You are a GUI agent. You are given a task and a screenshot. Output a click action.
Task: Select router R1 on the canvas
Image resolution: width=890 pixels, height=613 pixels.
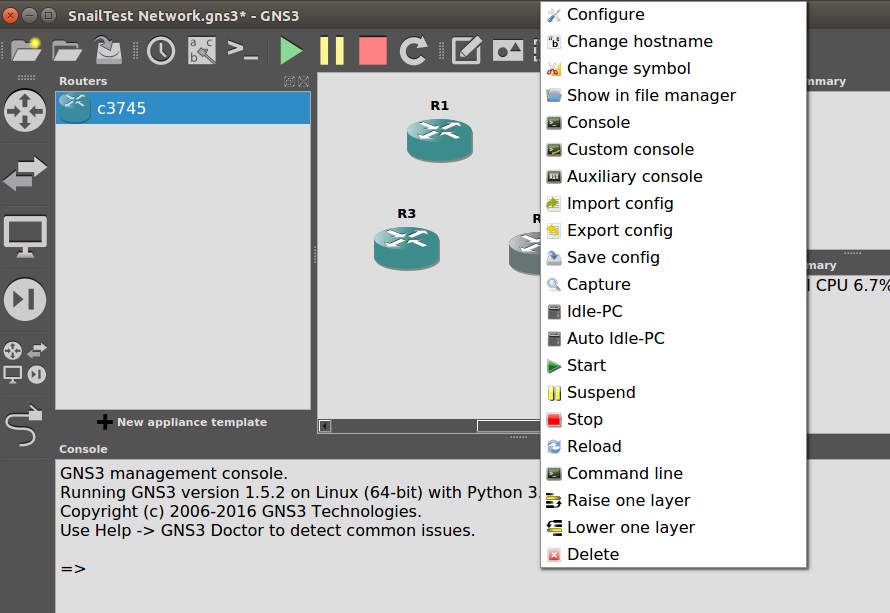tap(440, 140)
